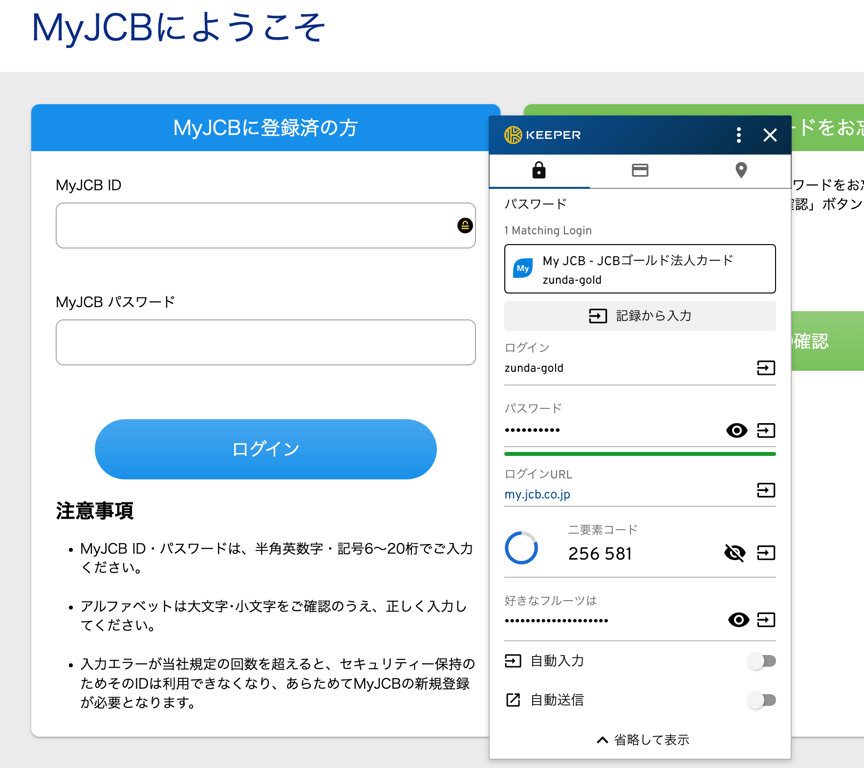
Task: Click the 記録から入力 button
Action: pyautogui.click(x=640, y=315)
